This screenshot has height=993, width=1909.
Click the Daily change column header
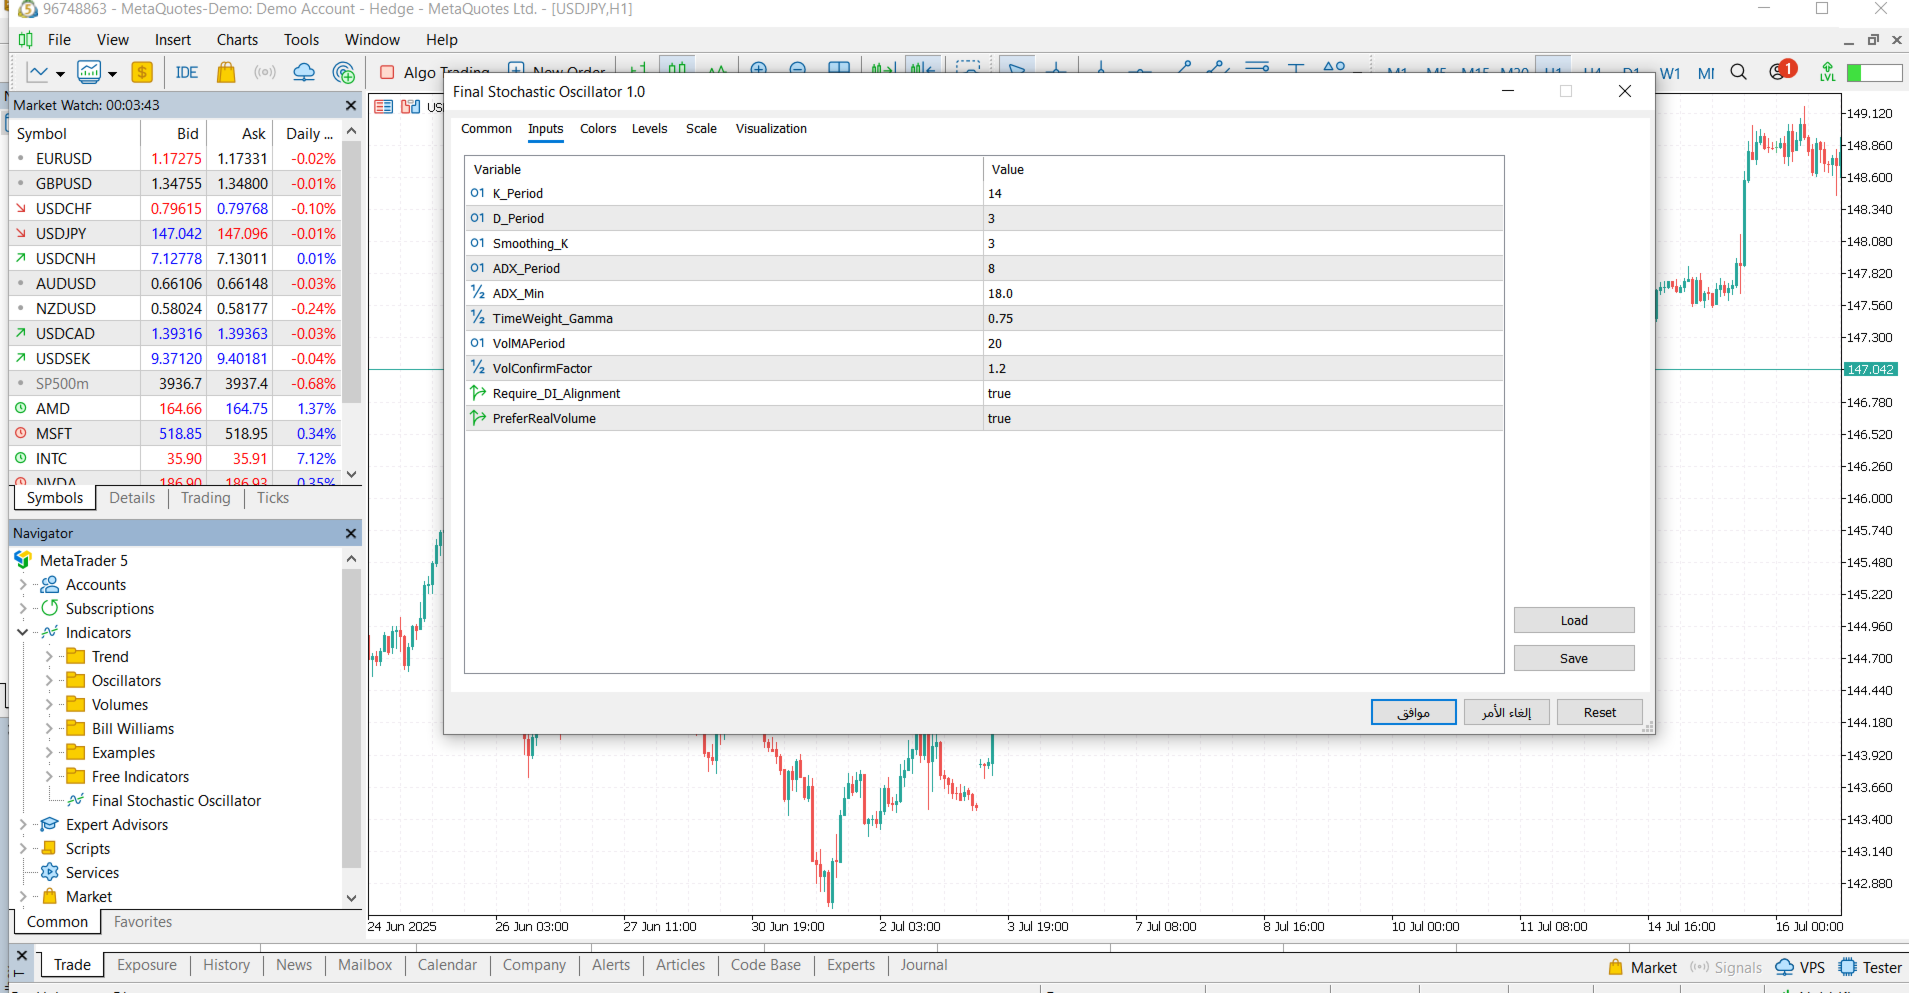(309, 133)
